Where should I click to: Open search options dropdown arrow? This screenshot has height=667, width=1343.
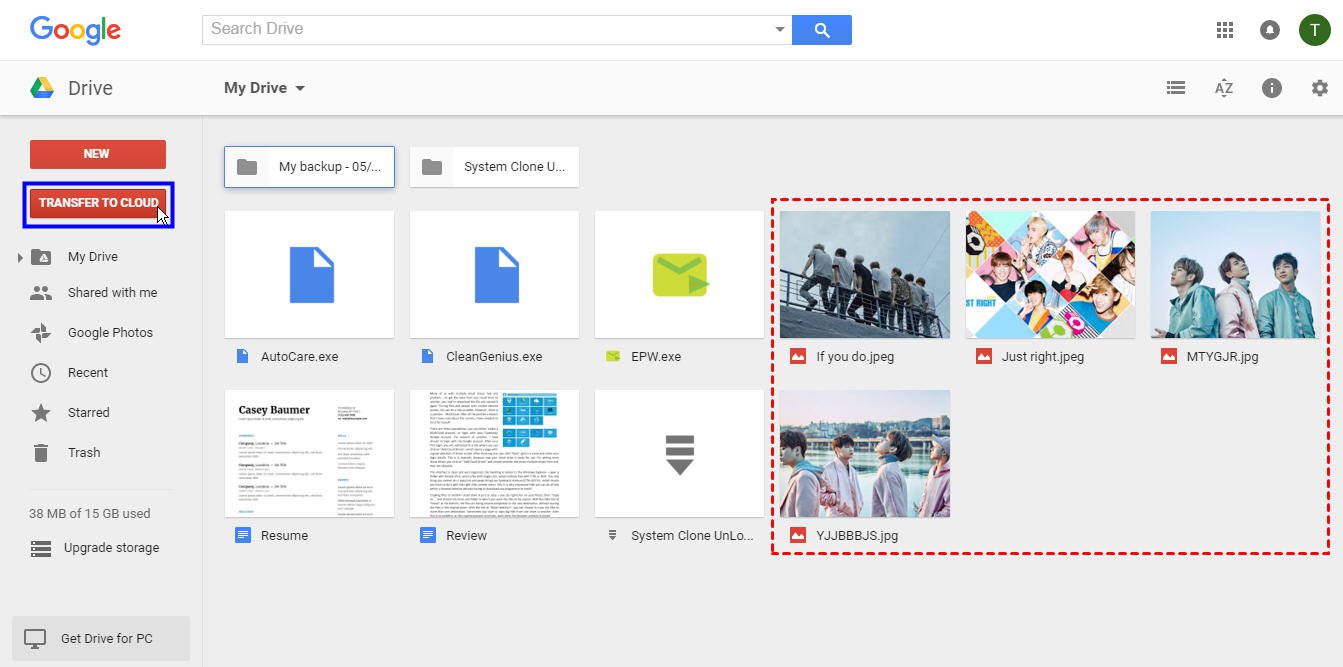pos(780,30)
